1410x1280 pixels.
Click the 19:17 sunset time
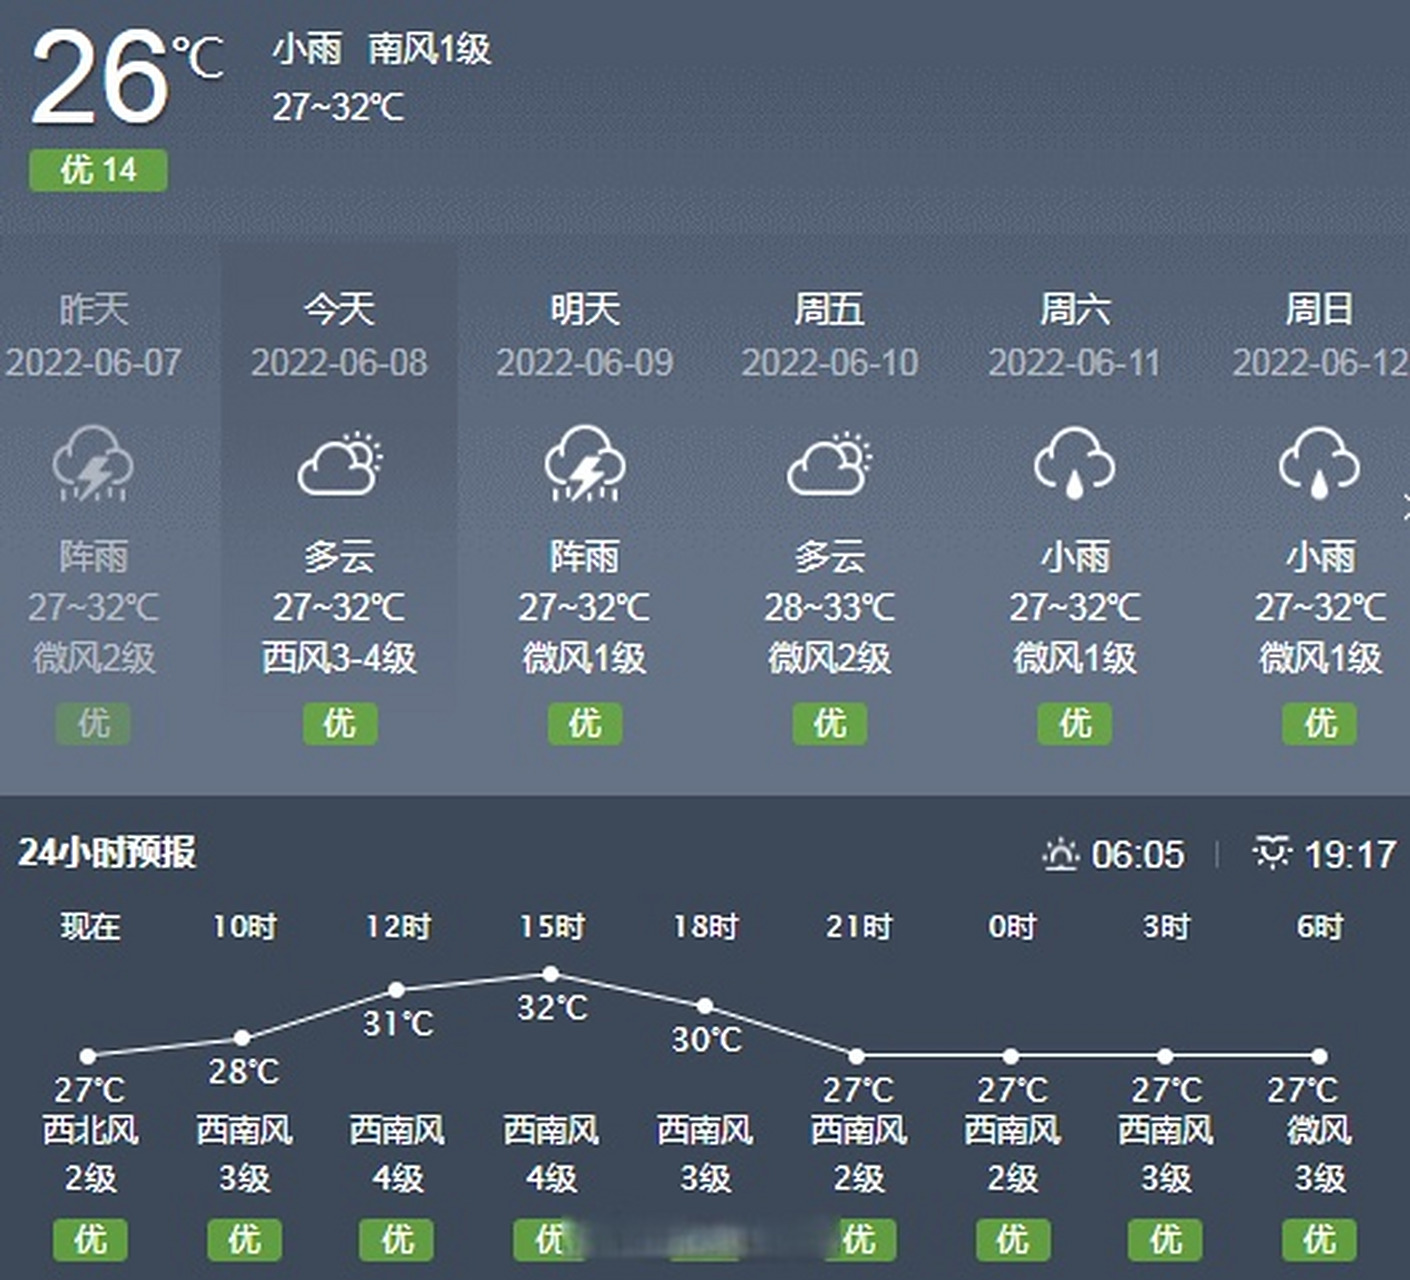(x=1350, y=855)
